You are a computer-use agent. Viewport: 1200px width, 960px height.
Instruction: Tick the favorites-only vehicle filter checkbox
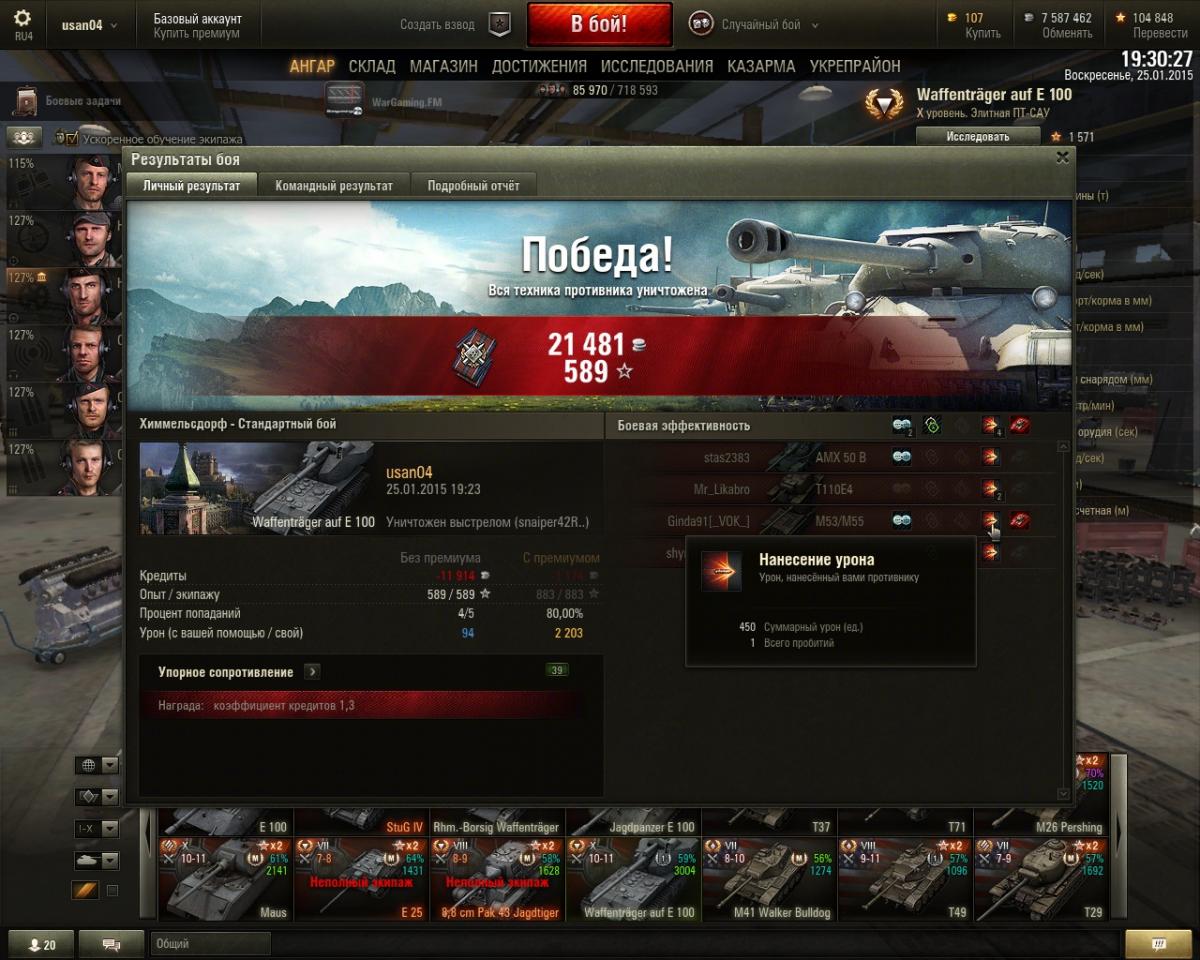[x=112, y=890]
